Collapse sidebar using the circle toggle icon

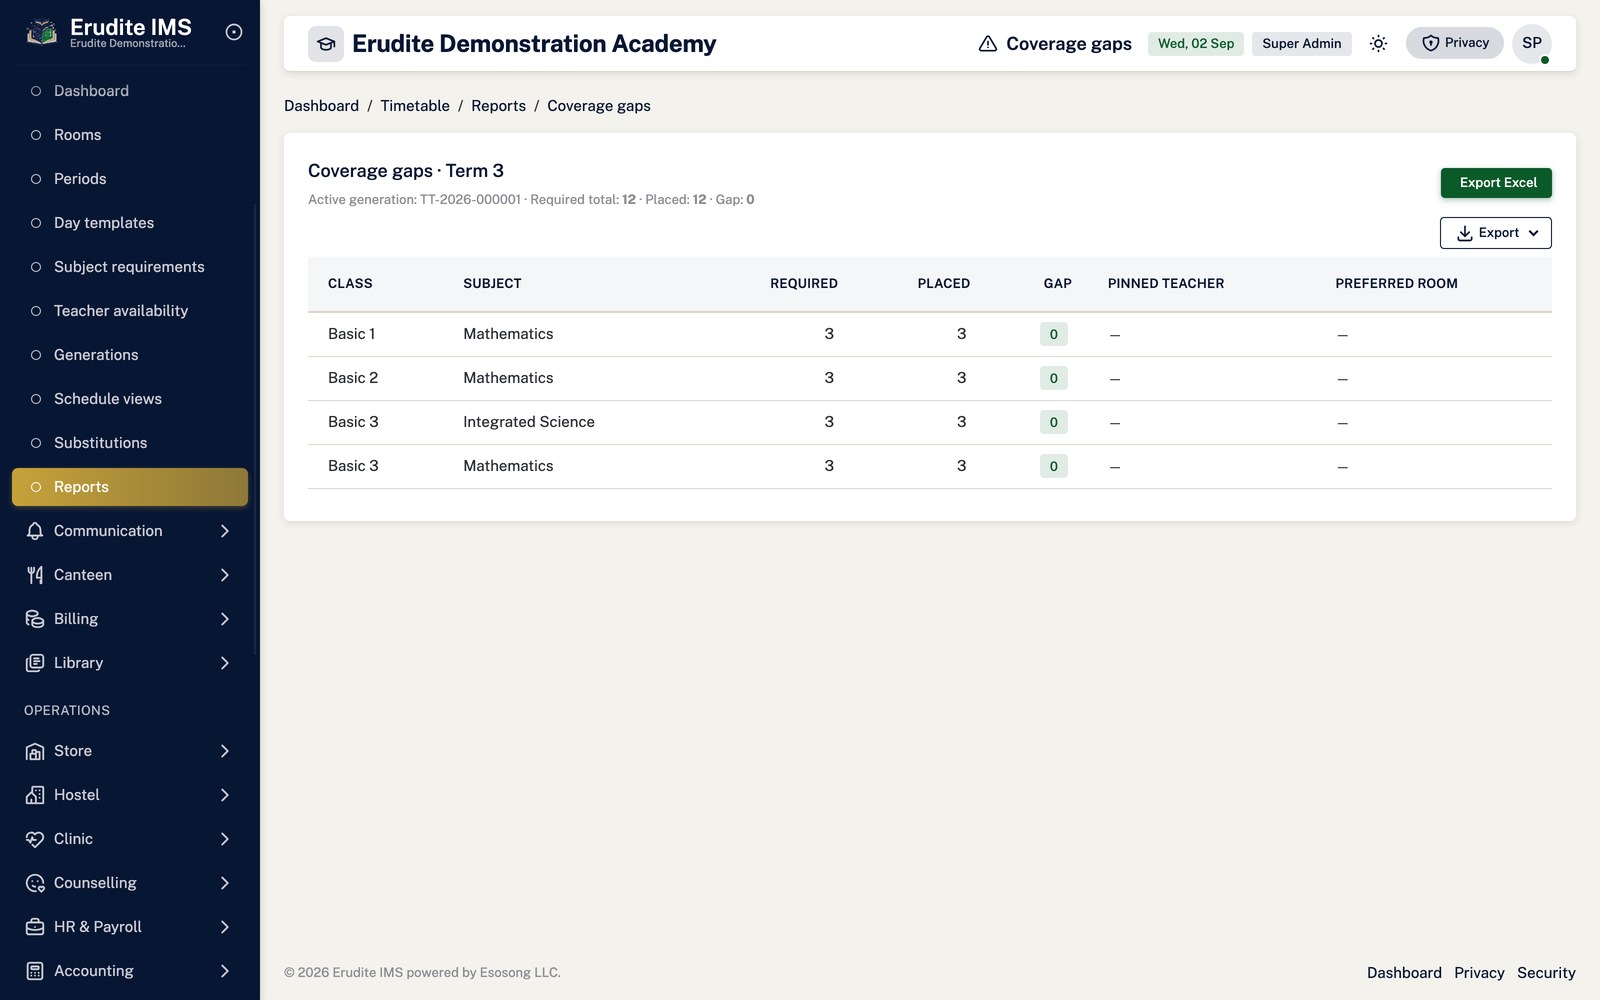point(234,32)
